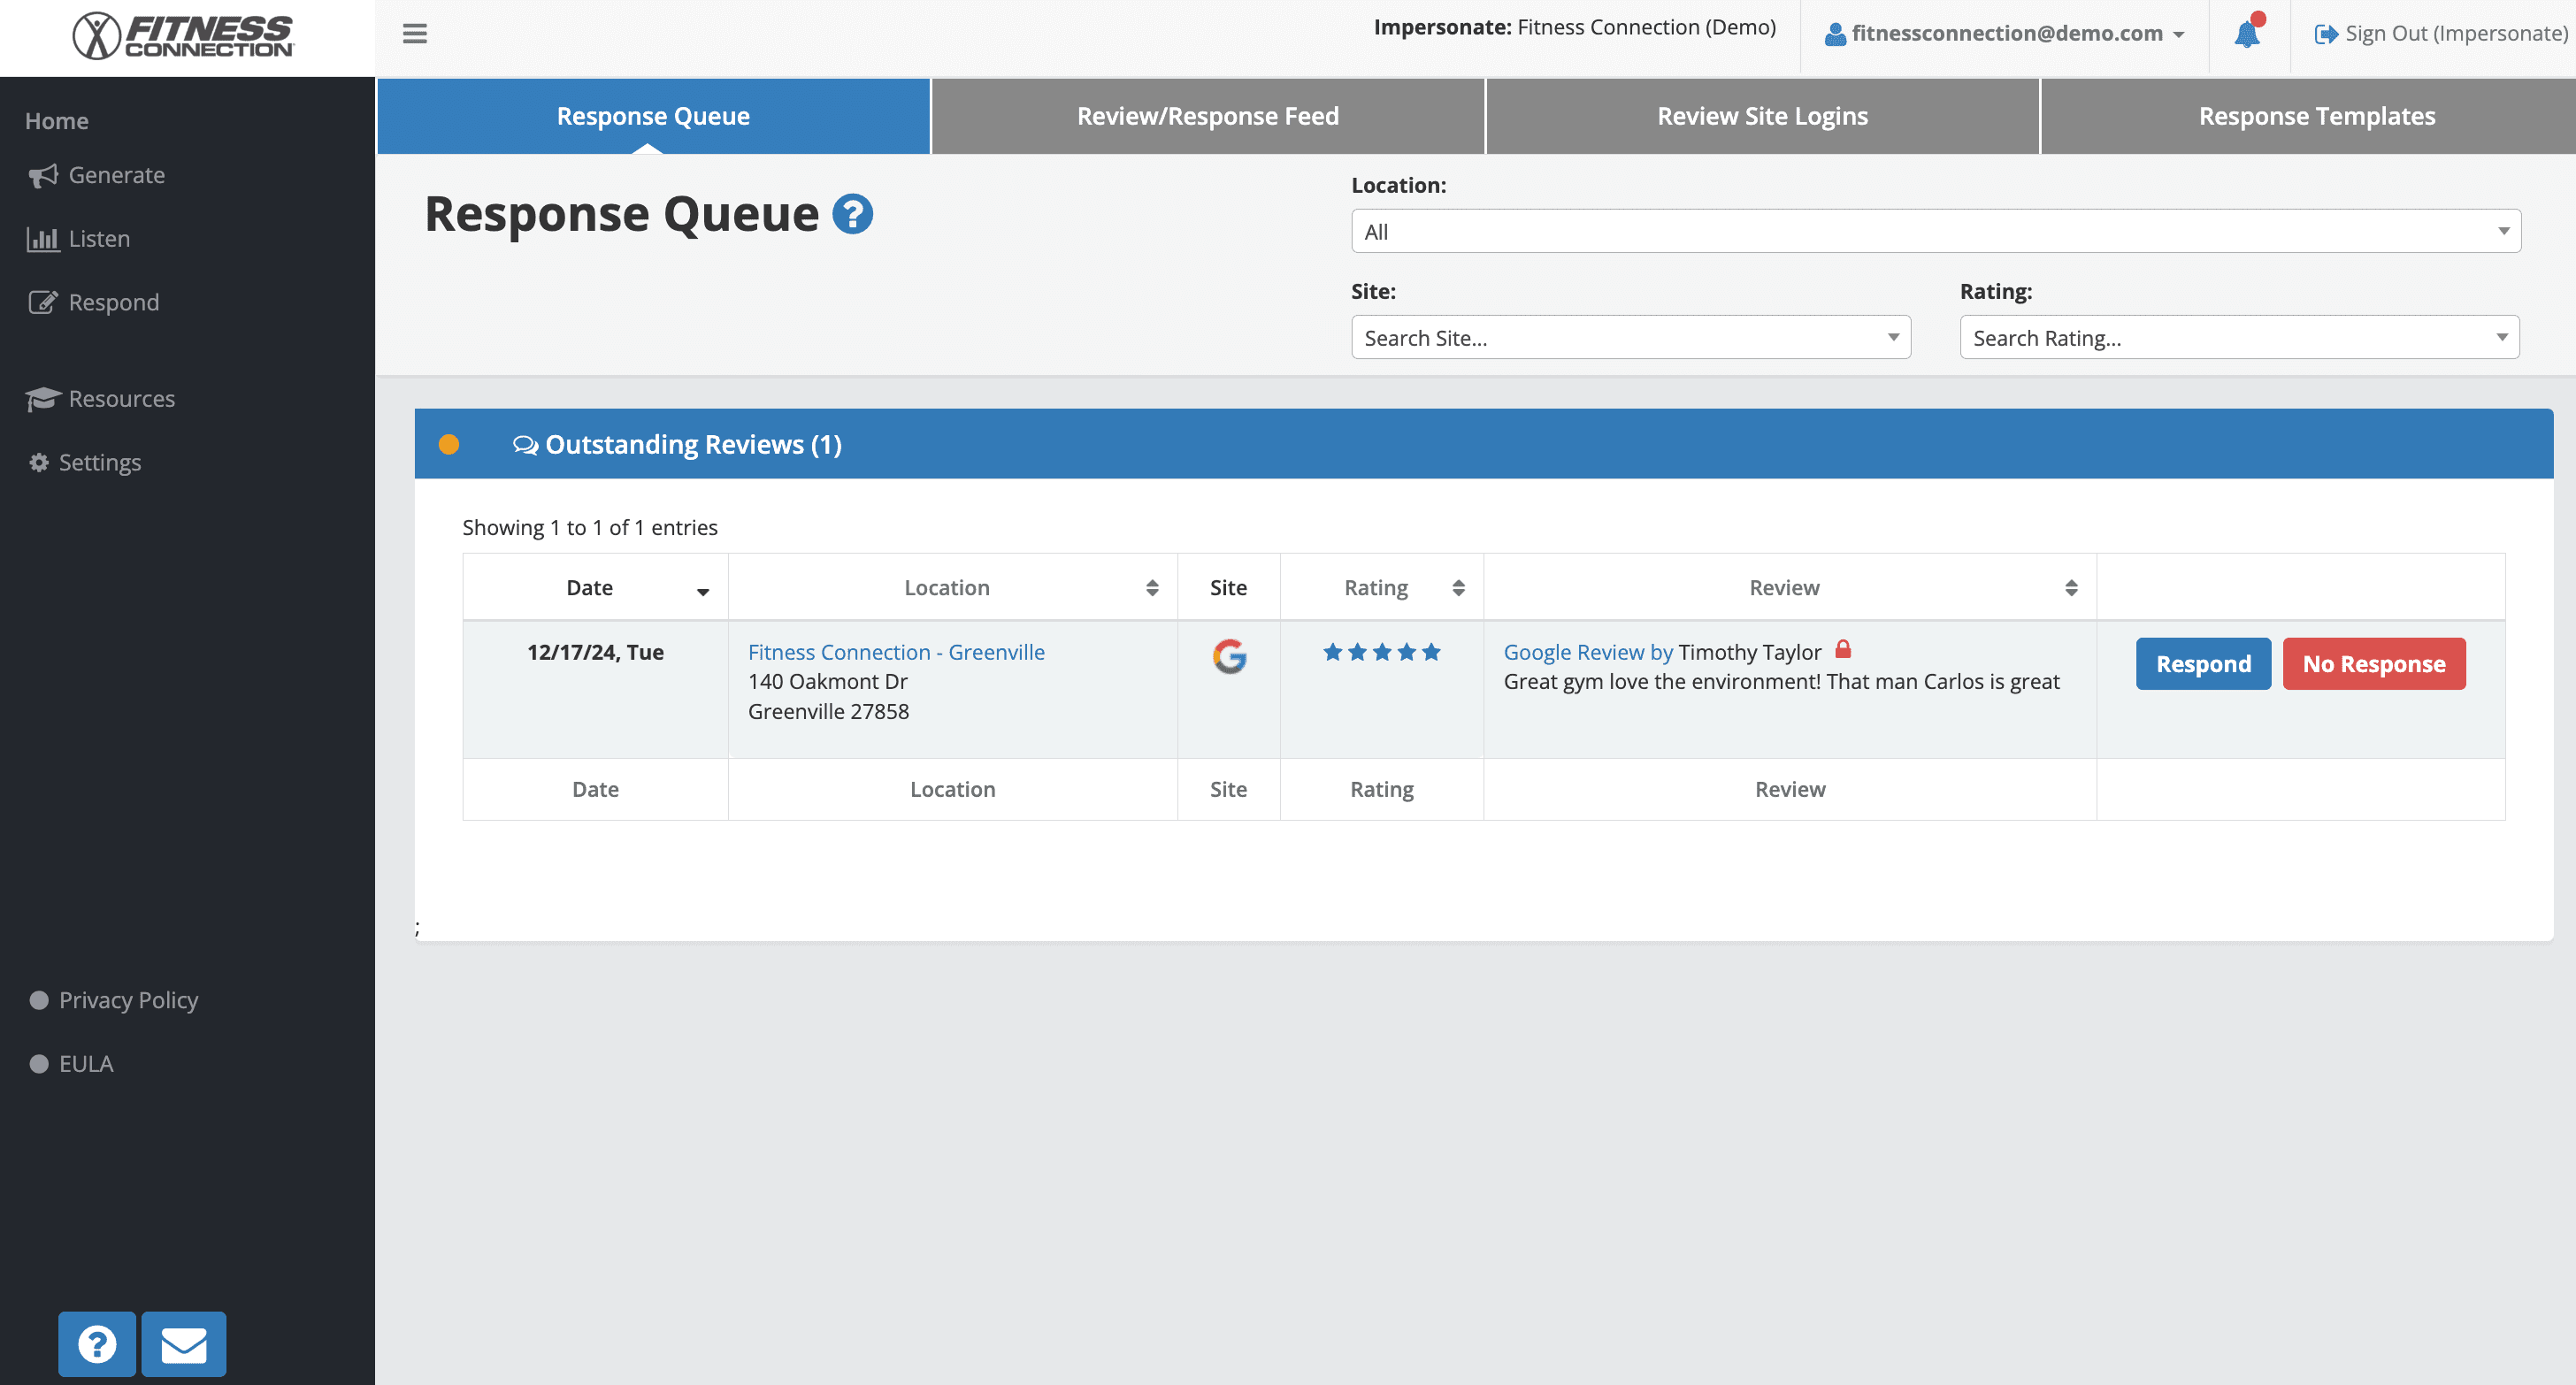This screenshot has height=1385, width=2576.
Task: Switch to the Review/Response Feed tab
Action: [x=1207, y=115]
